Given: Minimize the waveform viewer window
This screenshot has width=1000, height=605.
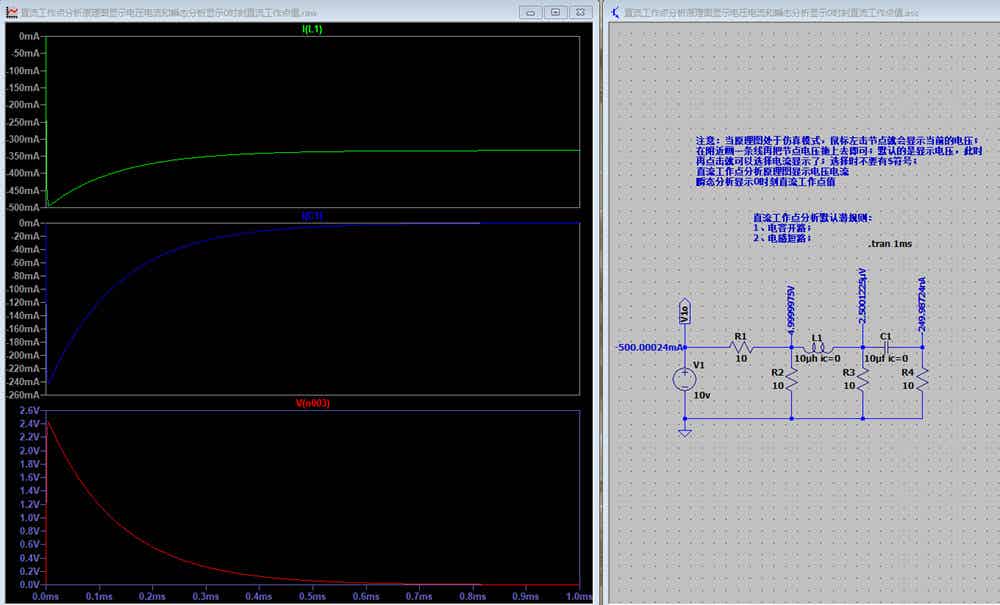Looking at the screenshot, I should 531,12.
